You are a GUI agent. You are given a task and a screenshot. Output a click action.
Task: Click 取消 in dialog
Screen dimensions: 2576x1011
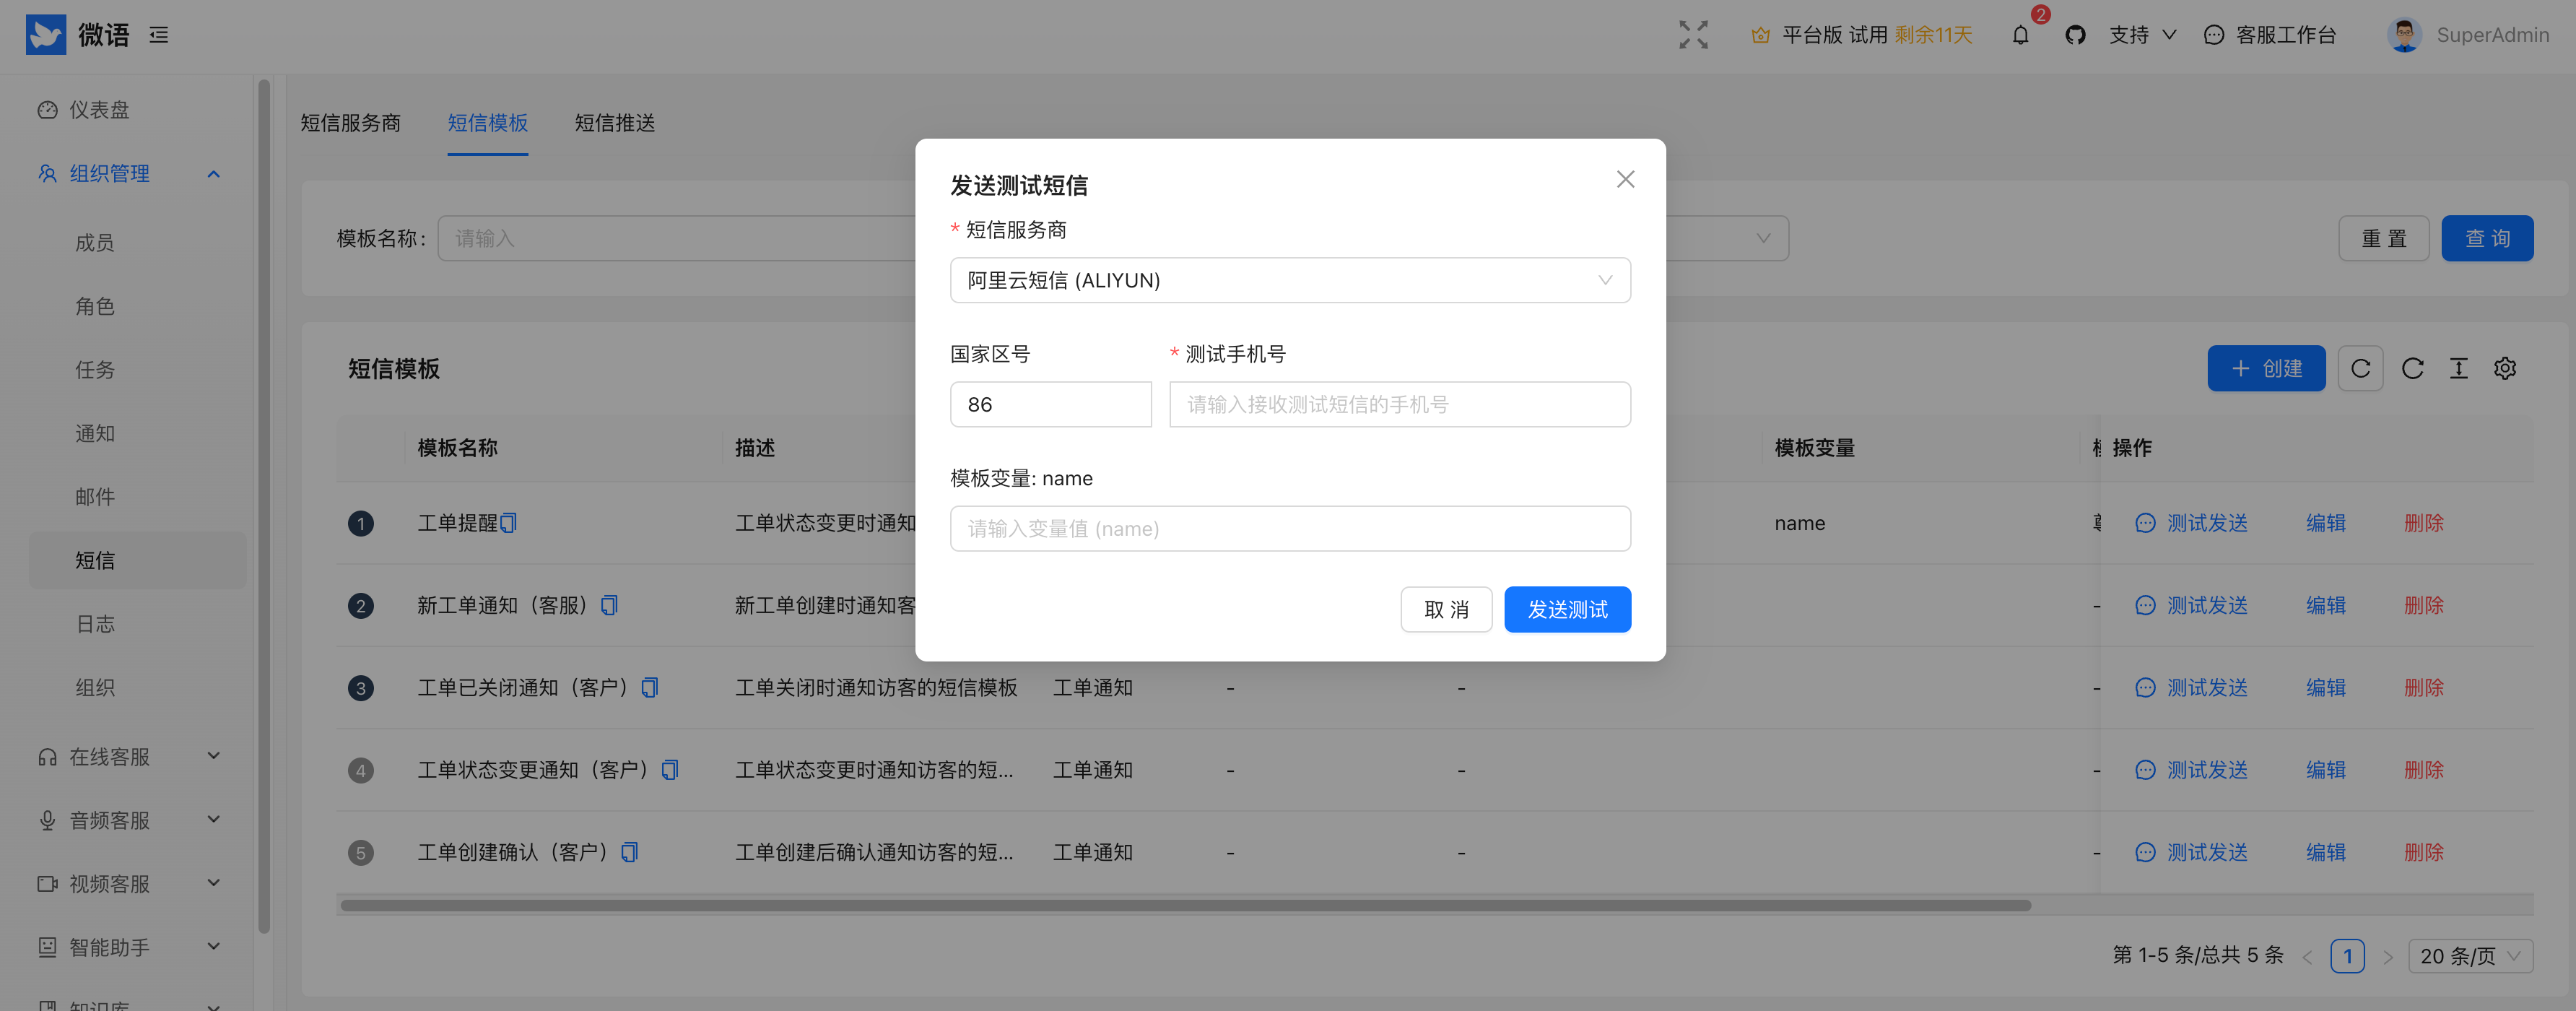pyautogui.click(x=1446, y=609)
